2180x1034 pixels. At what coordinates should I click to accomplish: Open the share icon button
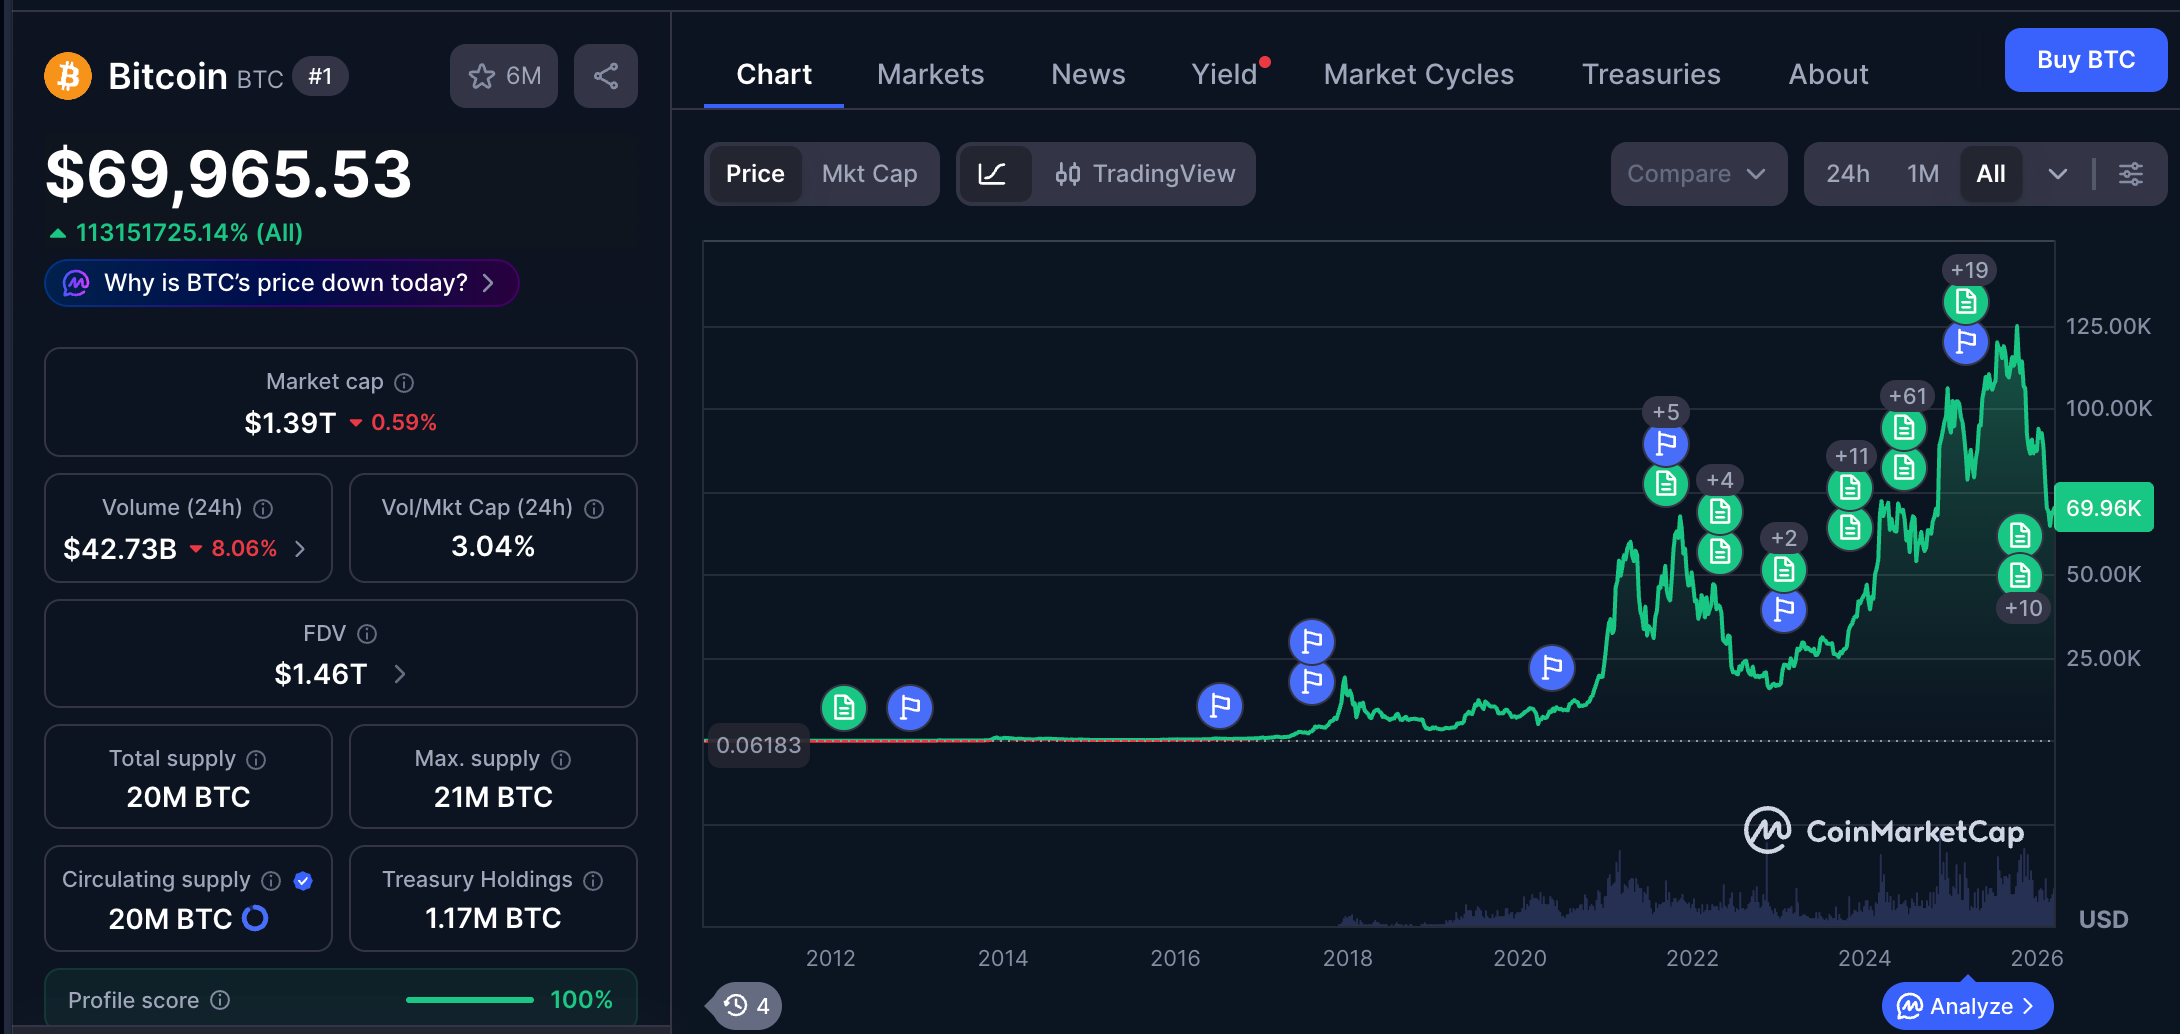tap(606, 76)
